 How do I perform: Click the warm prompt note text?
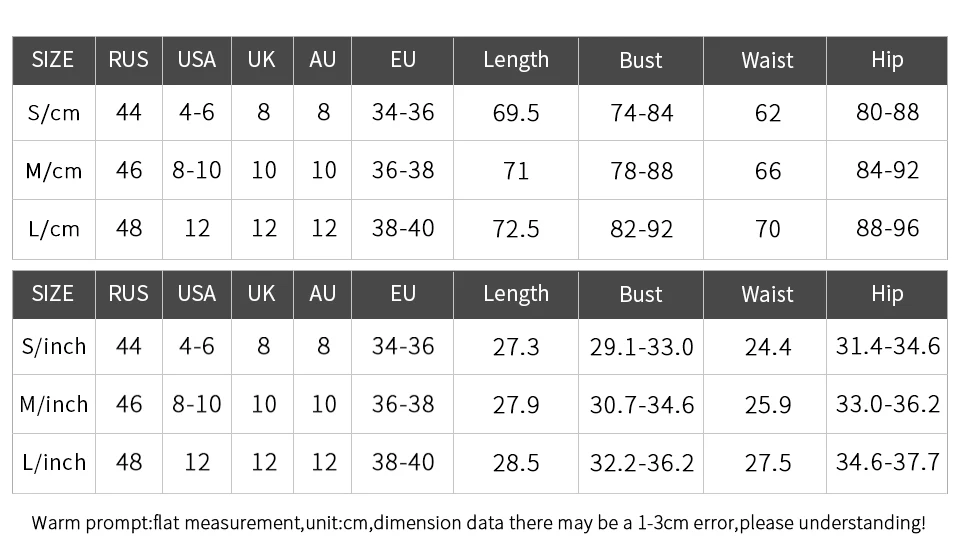click(x=478, y=523)
